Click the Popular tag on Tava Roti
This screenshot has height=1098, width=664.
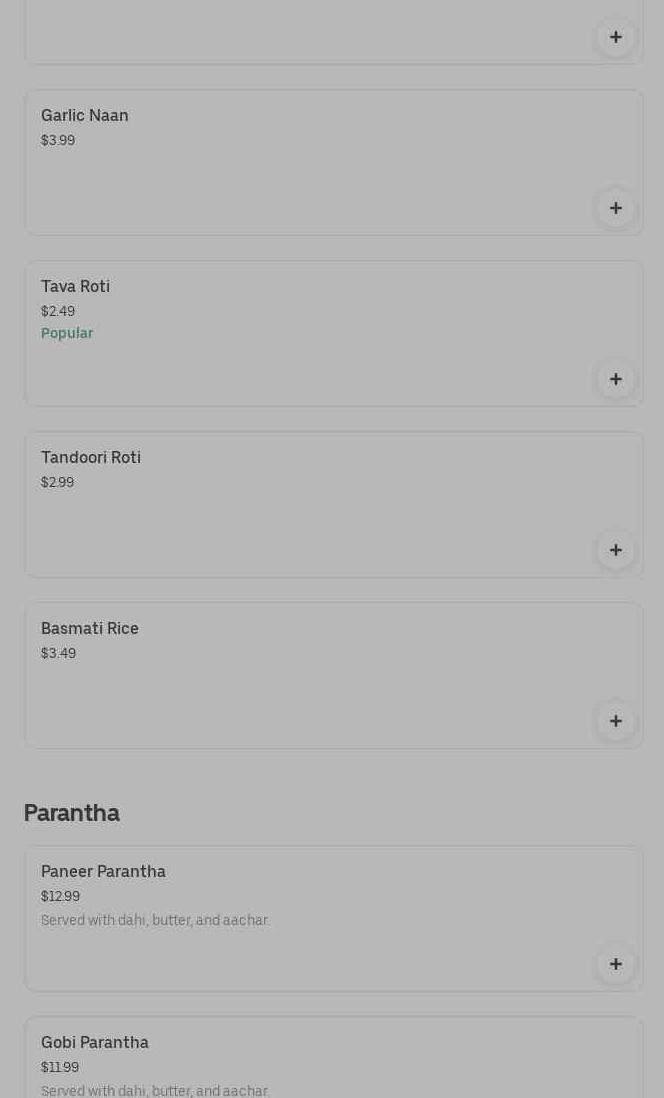pos(67,333)
